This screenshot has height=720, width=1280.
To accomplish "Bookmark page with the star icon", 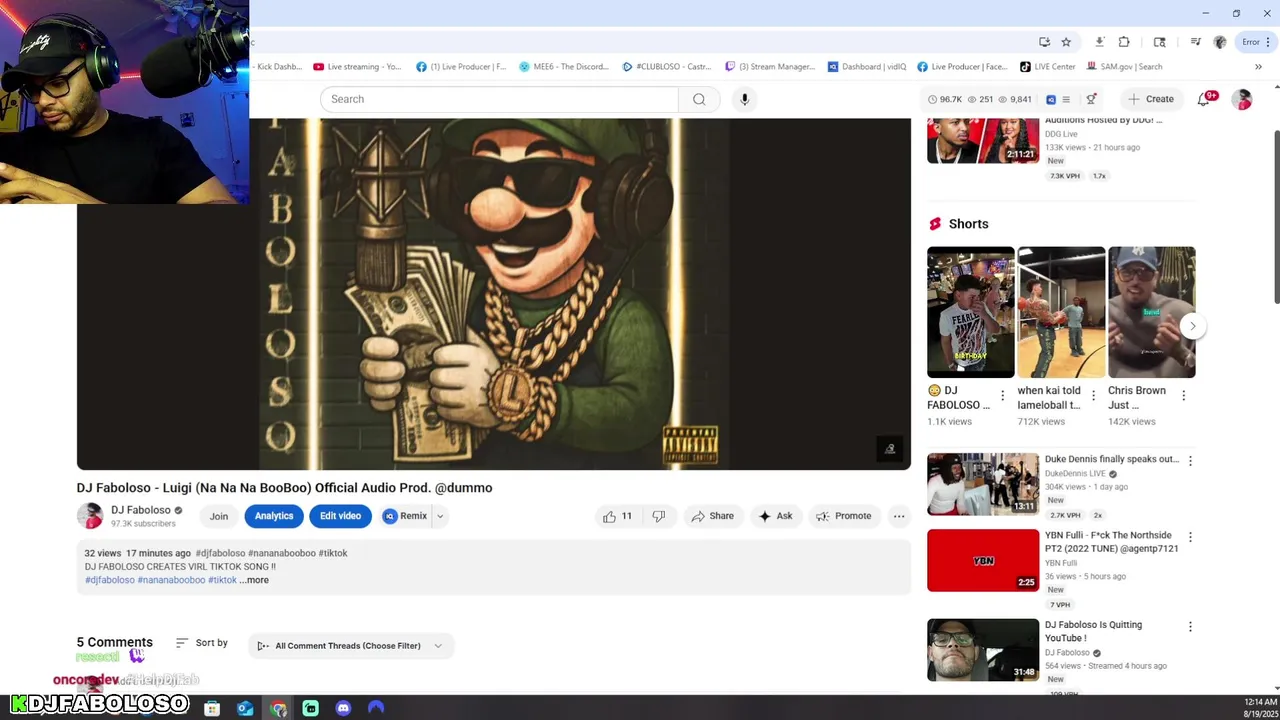I will point(1066,42).
